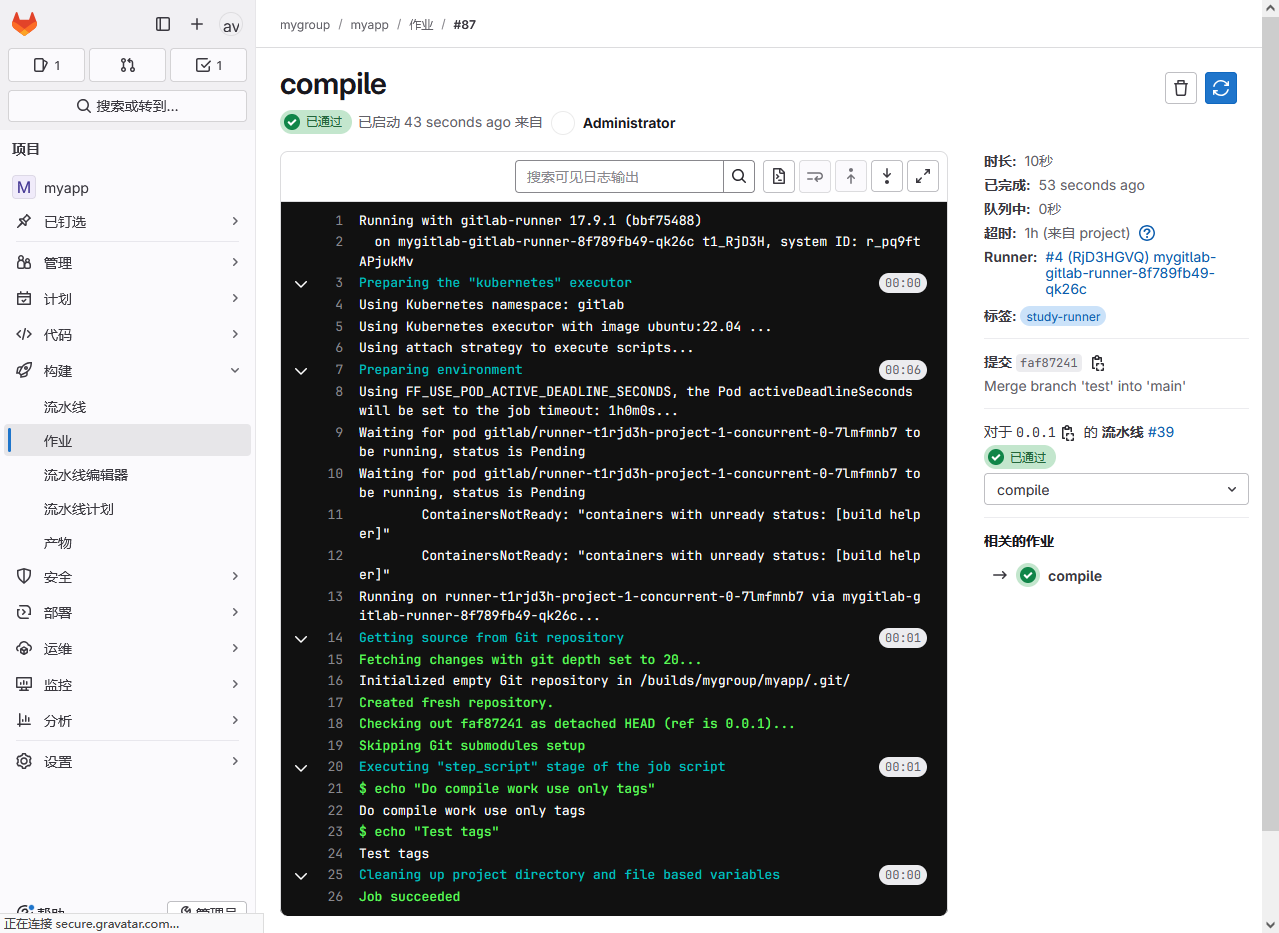Open the compile stage dropdown
Screen dimensions: 1279x933
coord(1116,490)
